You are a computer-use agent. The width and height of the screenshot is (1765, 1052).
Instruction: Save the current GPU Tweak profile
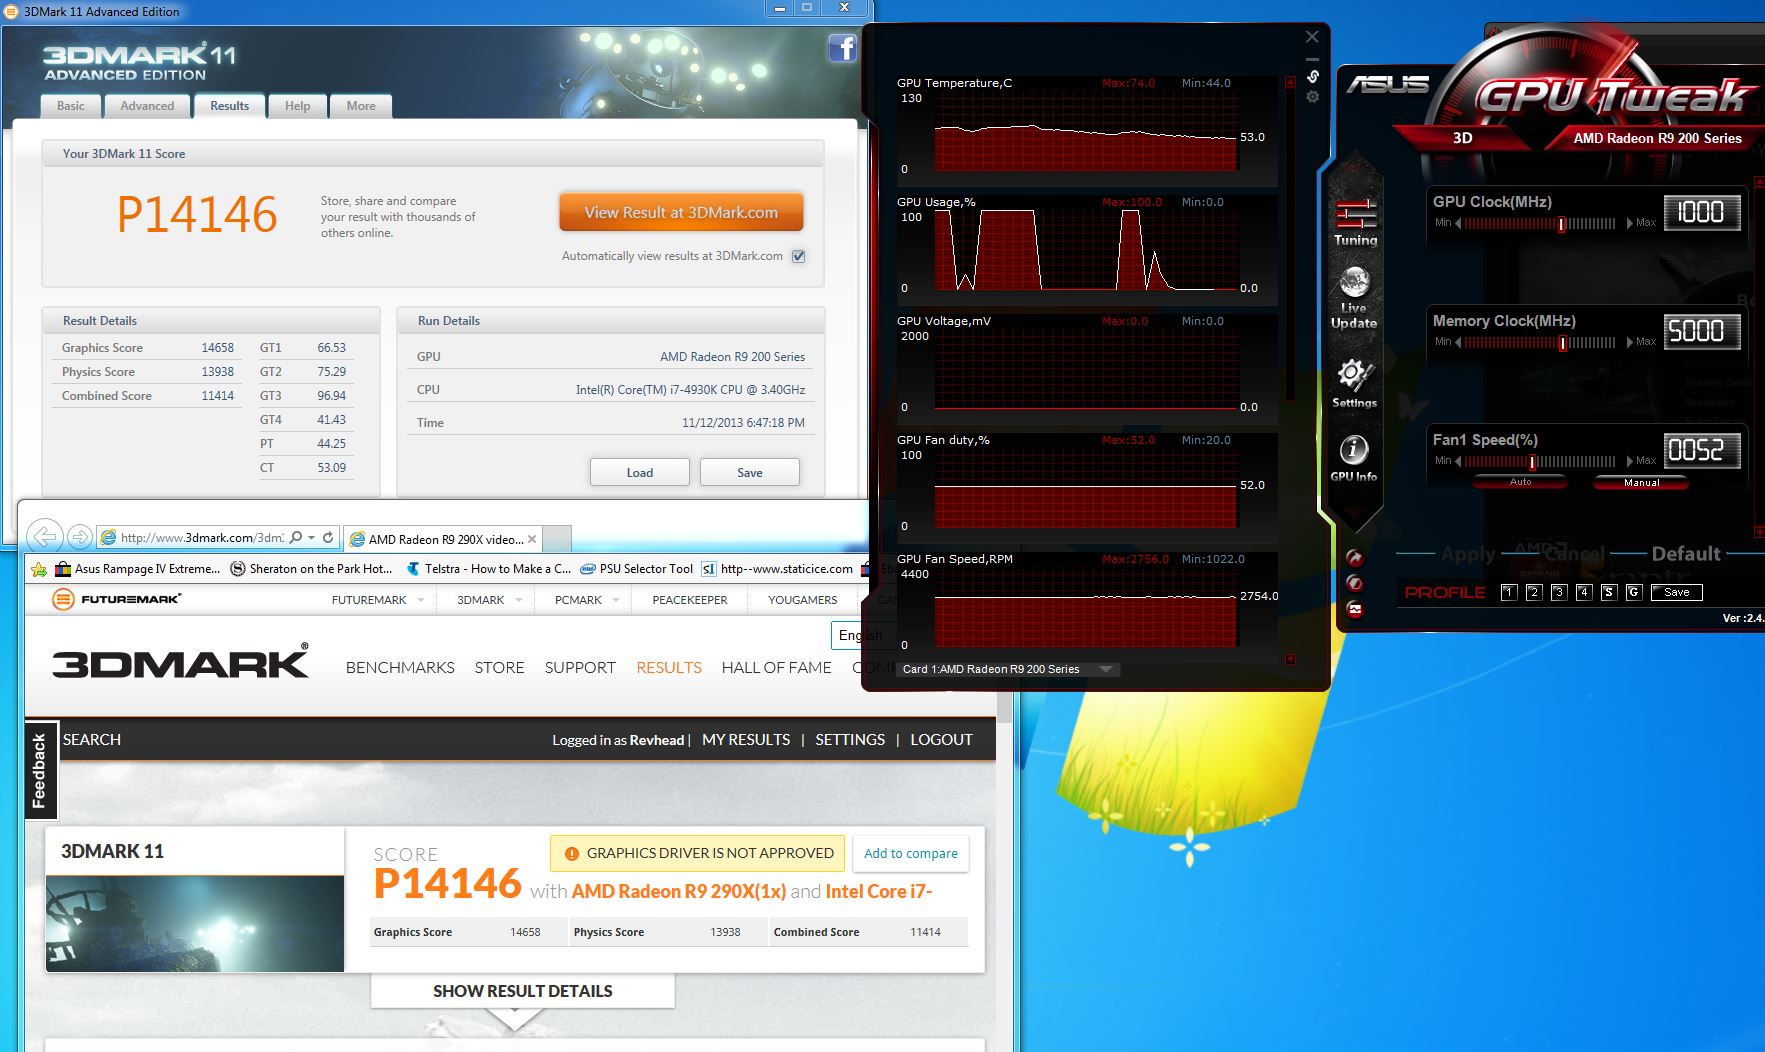(1677, 592)
